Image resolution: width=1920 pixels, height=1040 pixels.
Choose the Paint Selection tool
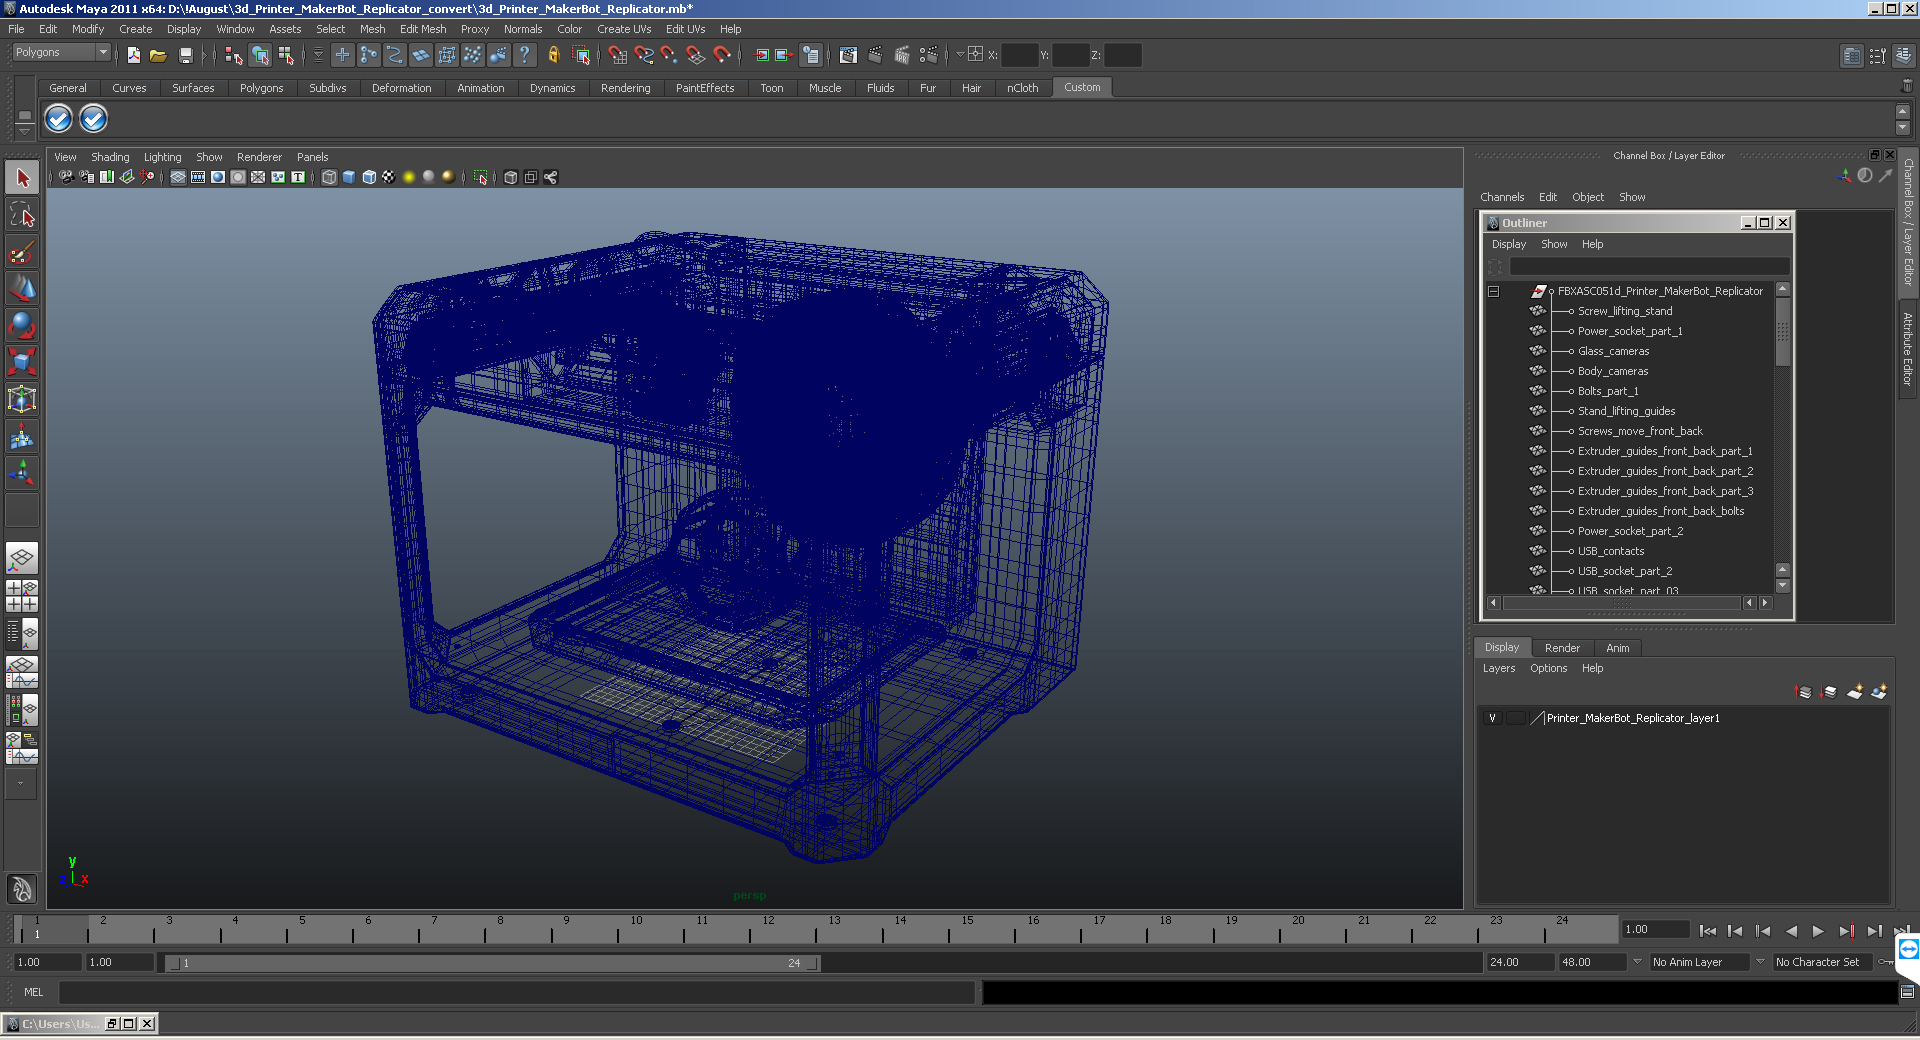22,252
